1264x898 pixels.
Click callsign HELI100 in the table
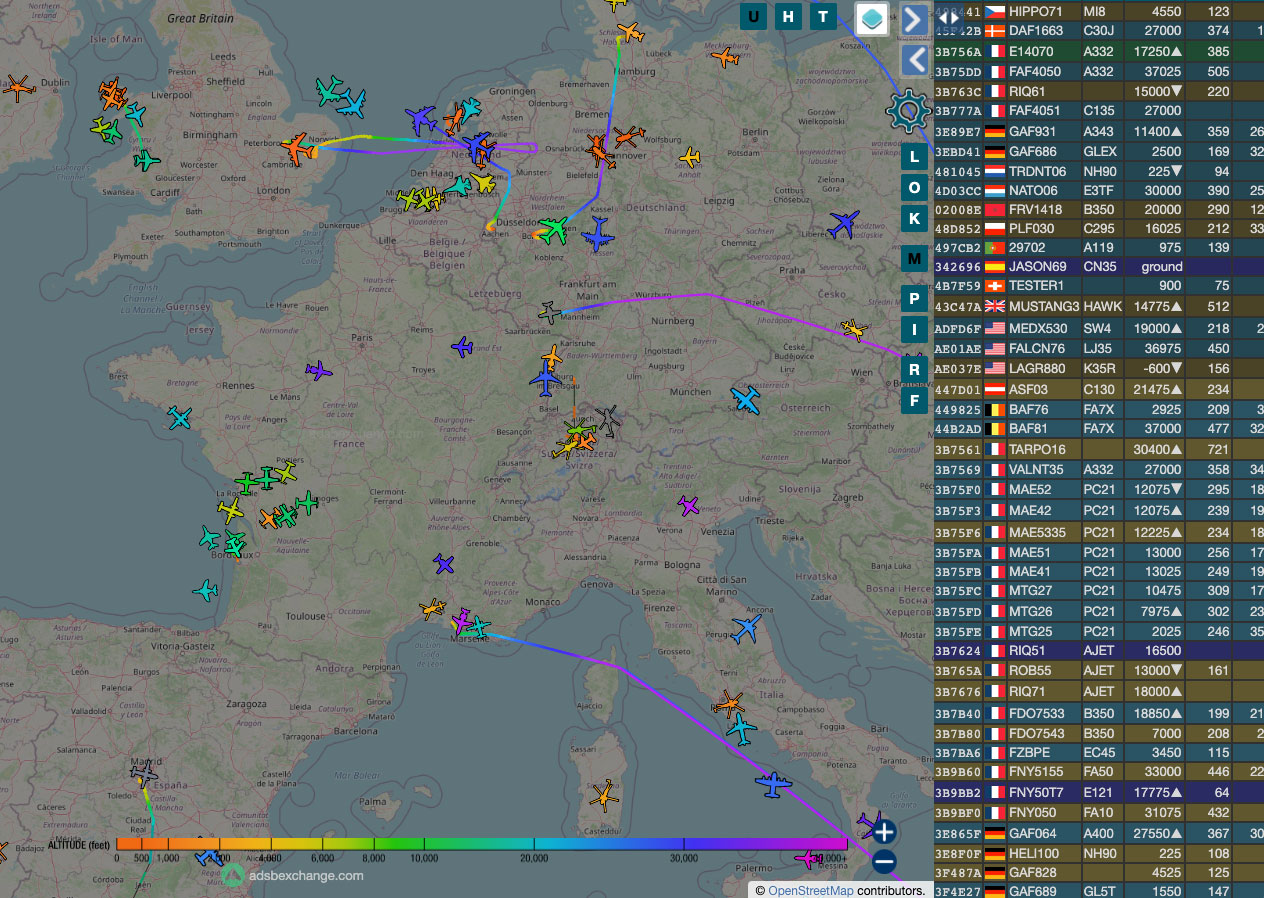coord(1034,853)
